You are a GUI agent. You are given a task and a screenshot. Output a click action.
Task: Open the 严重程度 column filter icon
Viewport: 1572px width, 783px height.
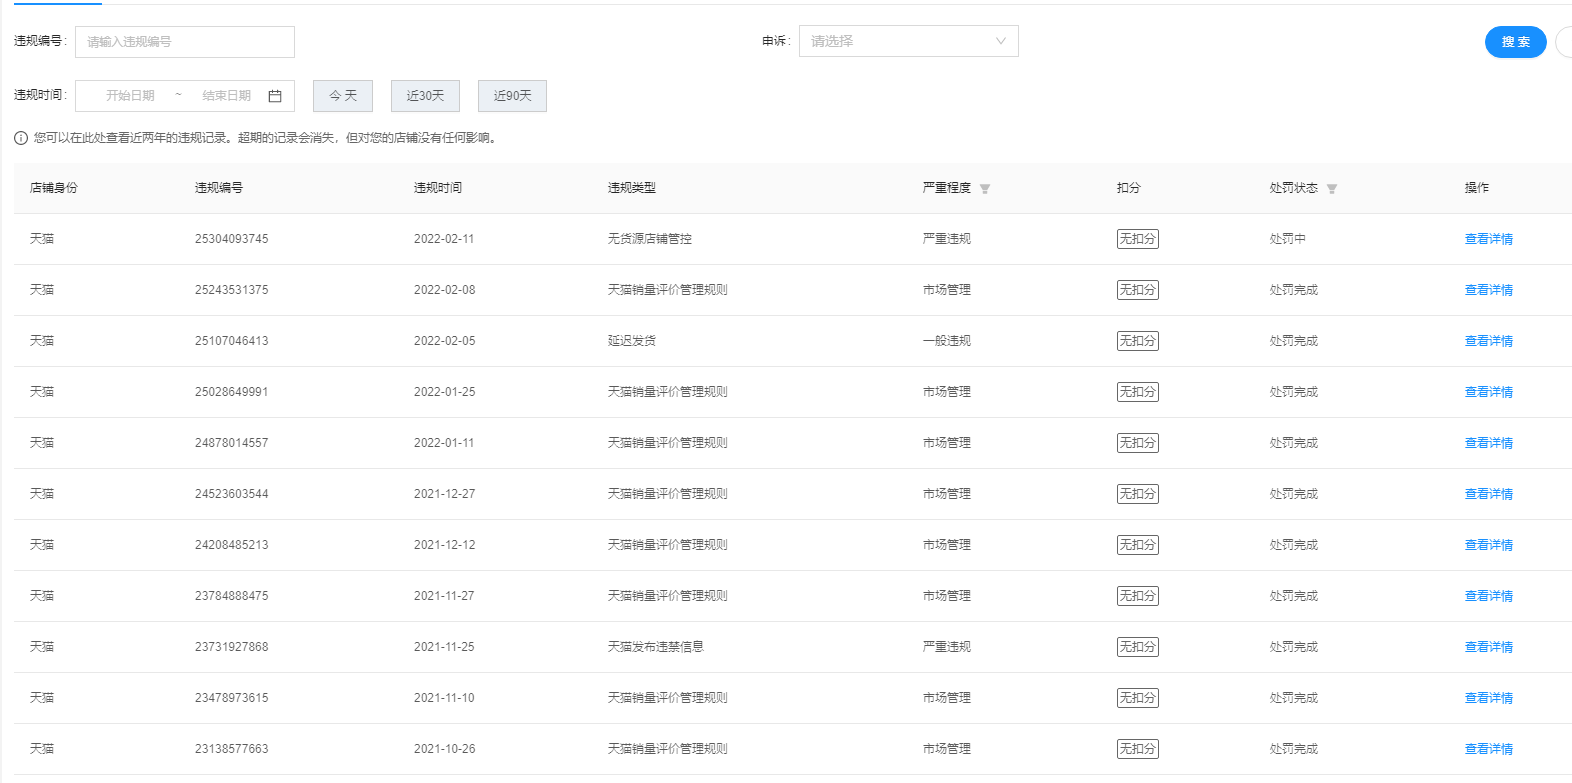coord(985,189)
